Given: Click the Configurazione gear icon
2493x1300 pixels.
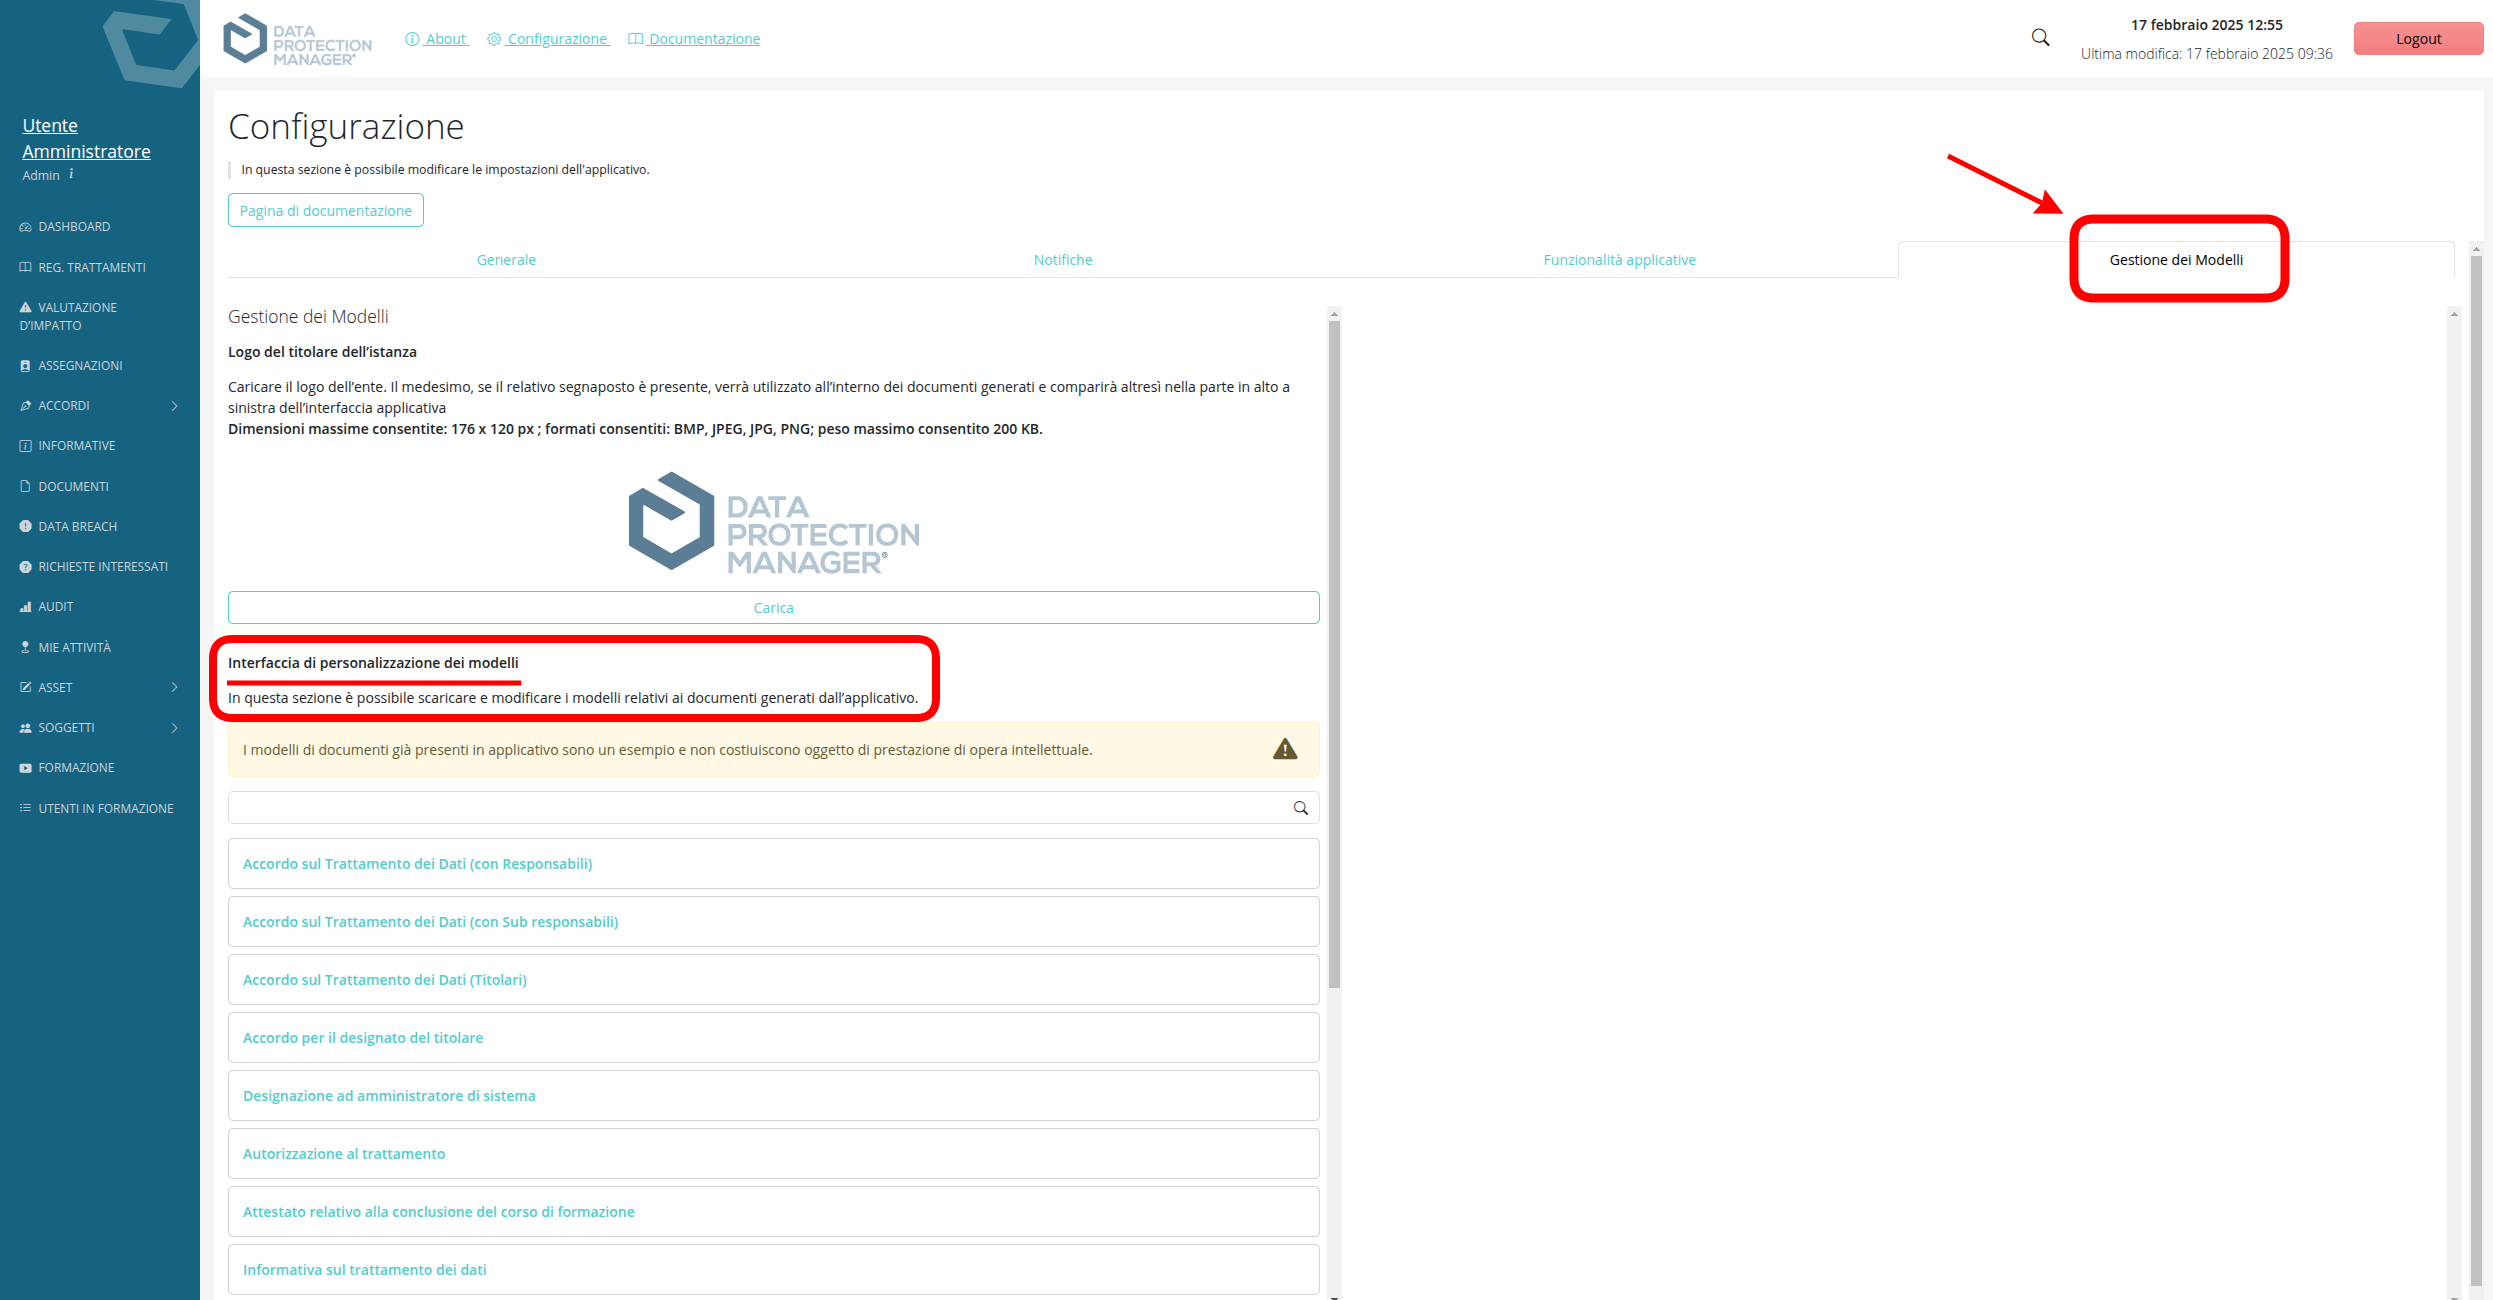Looking at the screenshot, I should coord(494,39).
